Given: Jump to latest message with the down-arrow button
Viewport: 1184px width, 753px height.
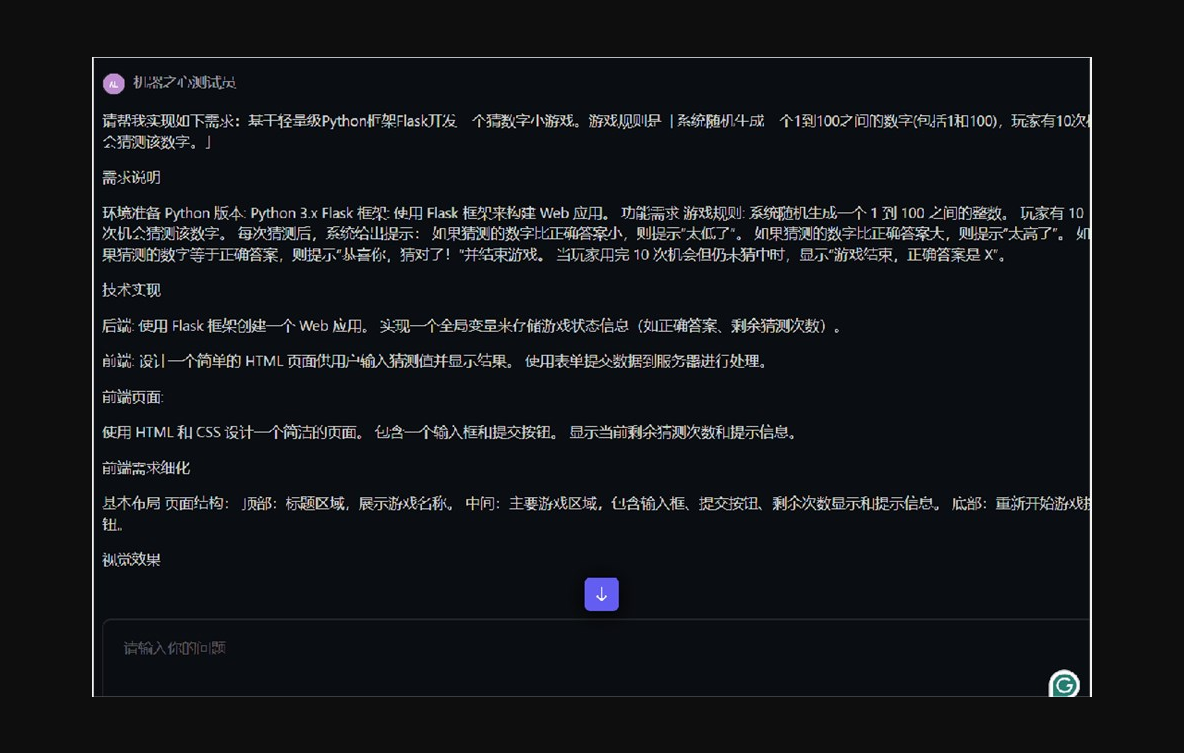Looking at the screenshot, I should (601, 593).
